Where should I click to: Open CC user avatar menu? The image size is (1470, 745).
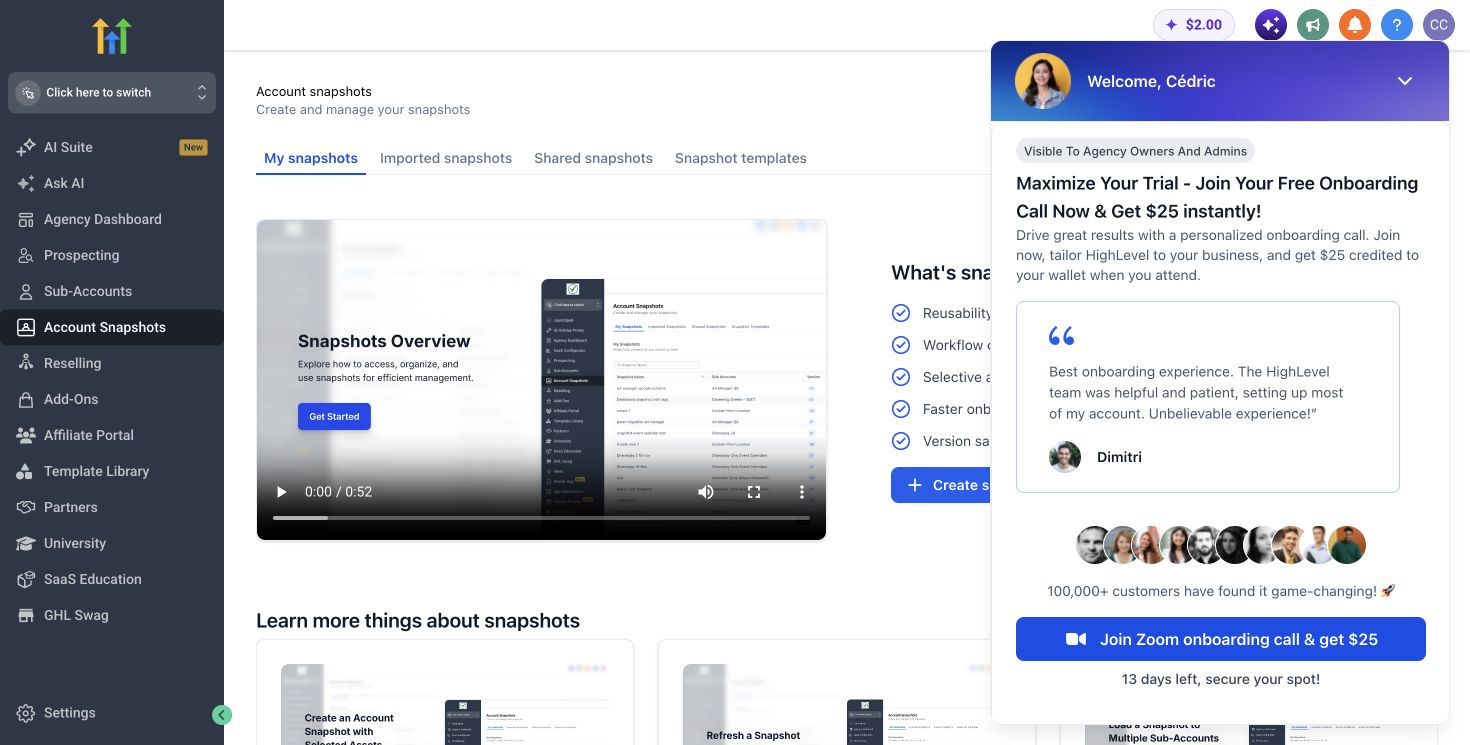pyautogui.click(x=1439, y=25)
